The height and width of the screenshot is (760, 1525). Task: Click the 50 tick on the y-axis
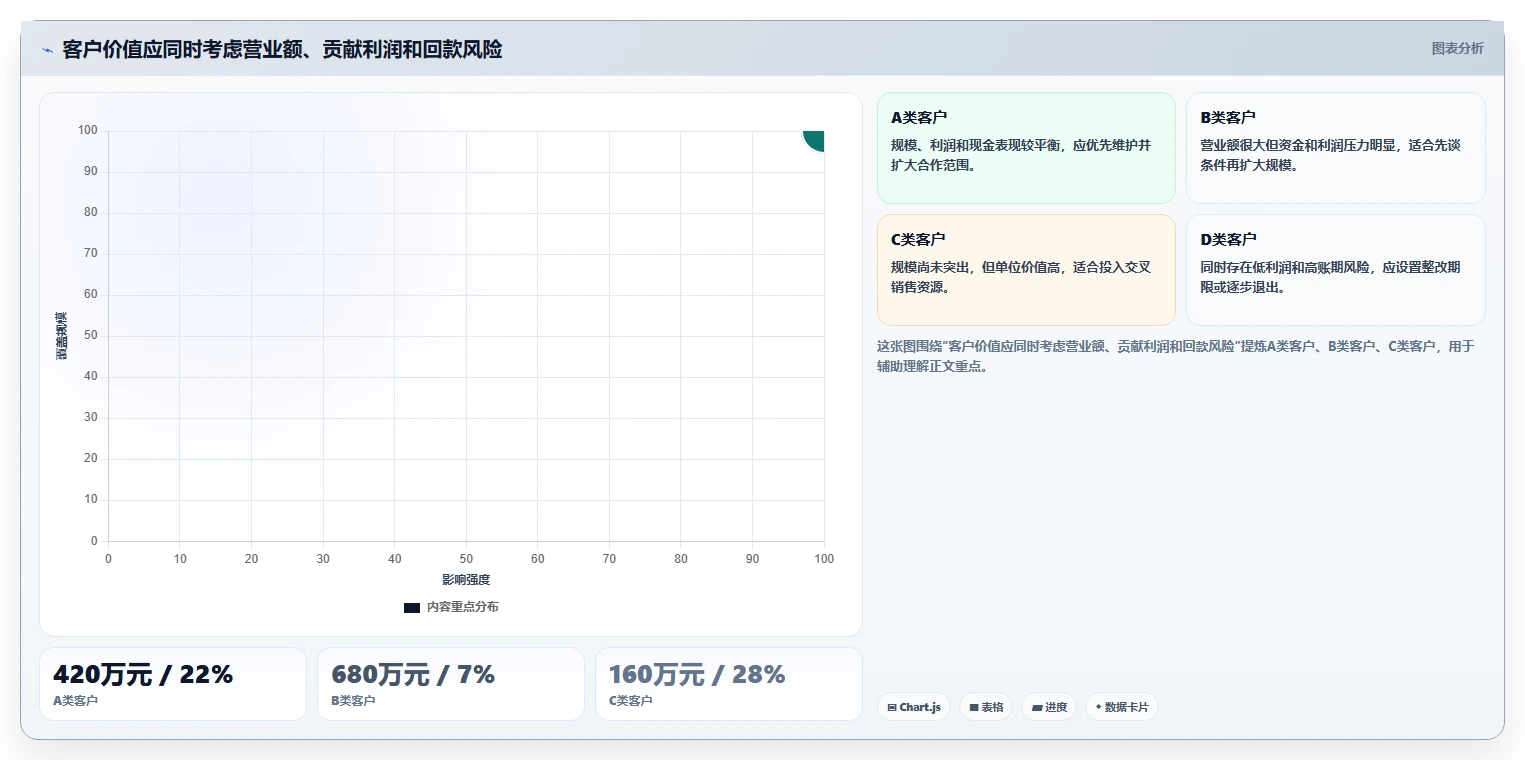pyautogui.click(x=91, y=335)
